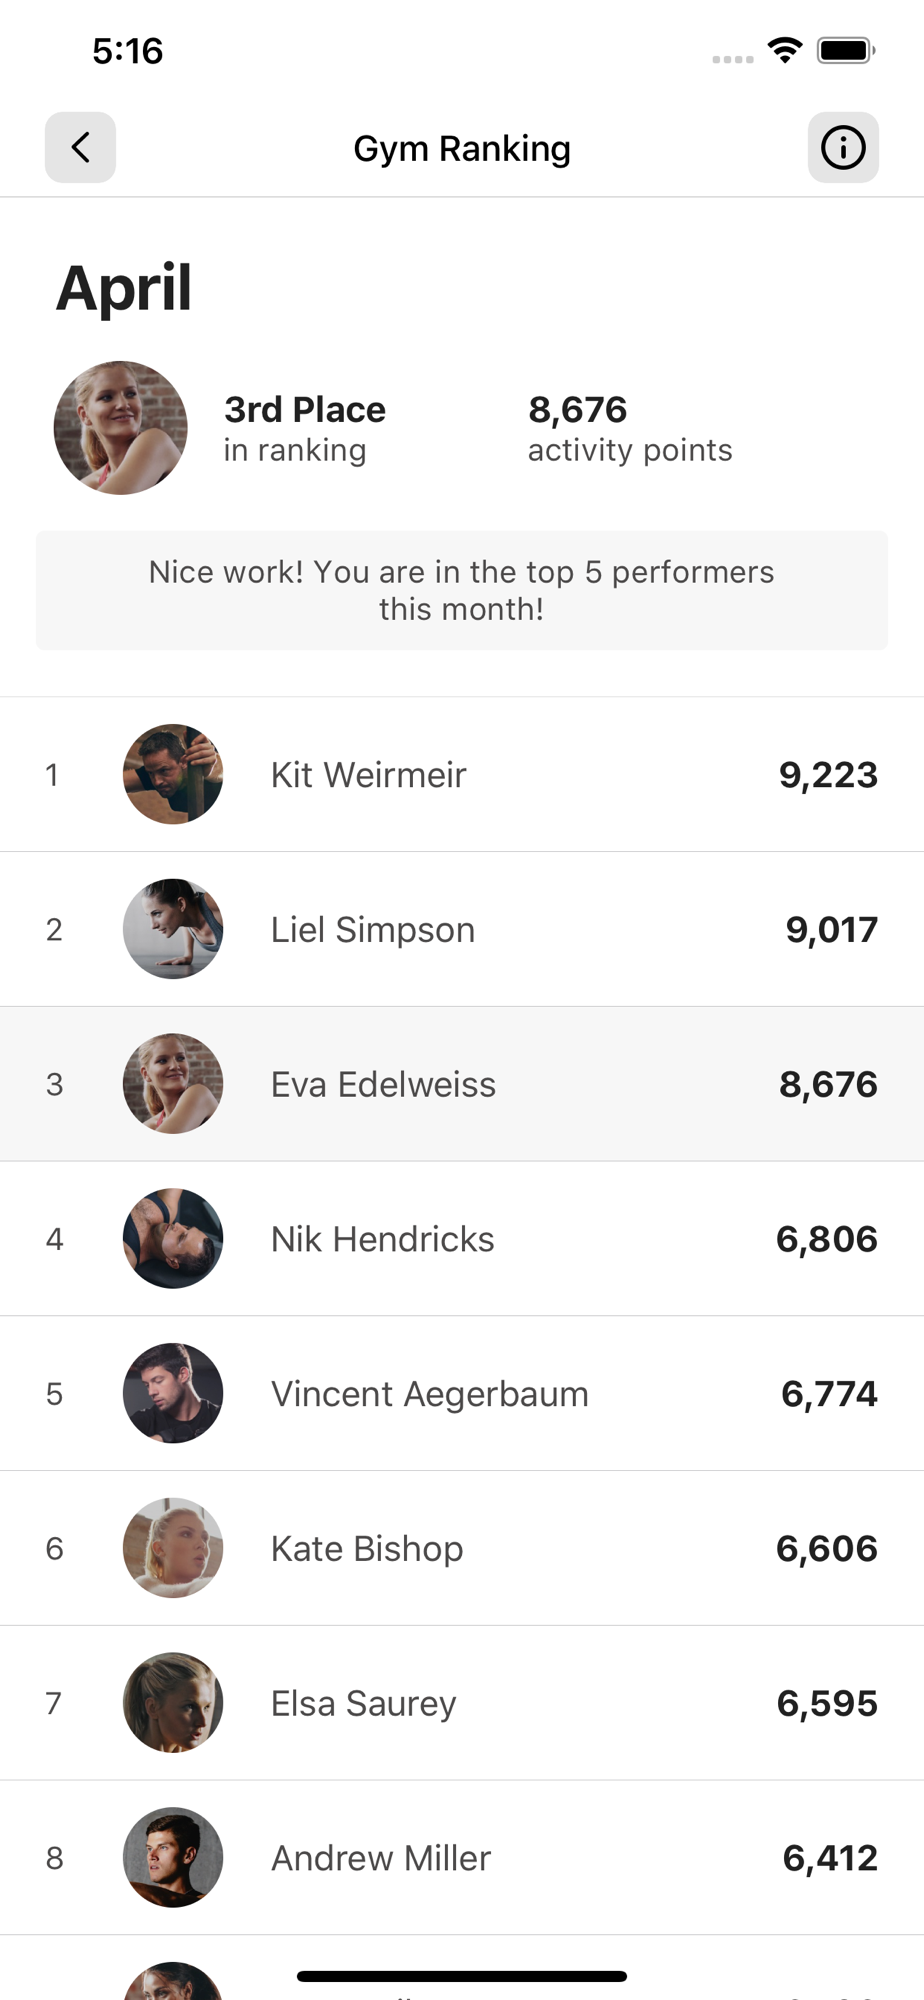Viewport: 924px width, 2000px height.
Task: Tap the 8,676 activity points stat
Action: [x=630, y=429]
